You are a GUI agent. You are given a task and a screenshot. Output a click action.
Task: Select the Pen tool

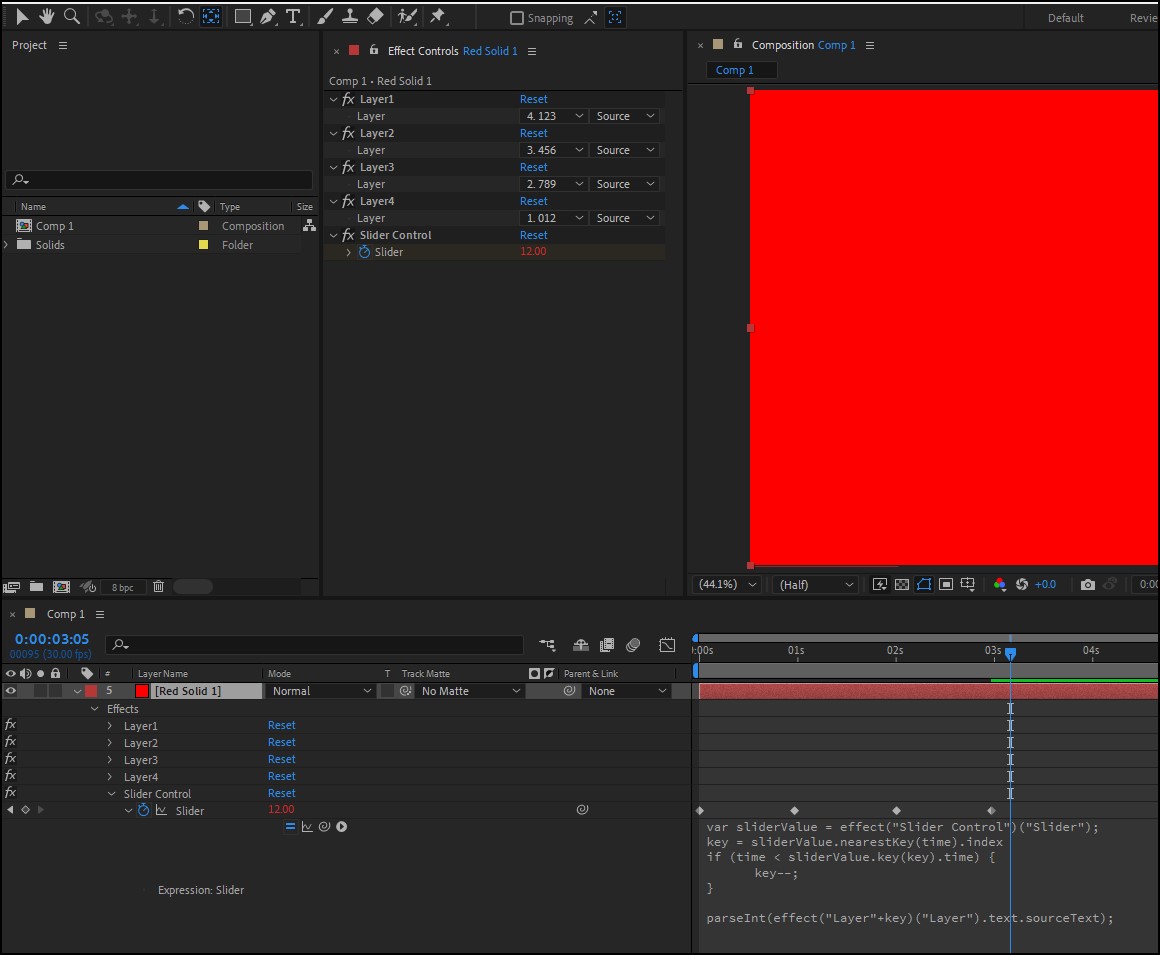(268, 17)
